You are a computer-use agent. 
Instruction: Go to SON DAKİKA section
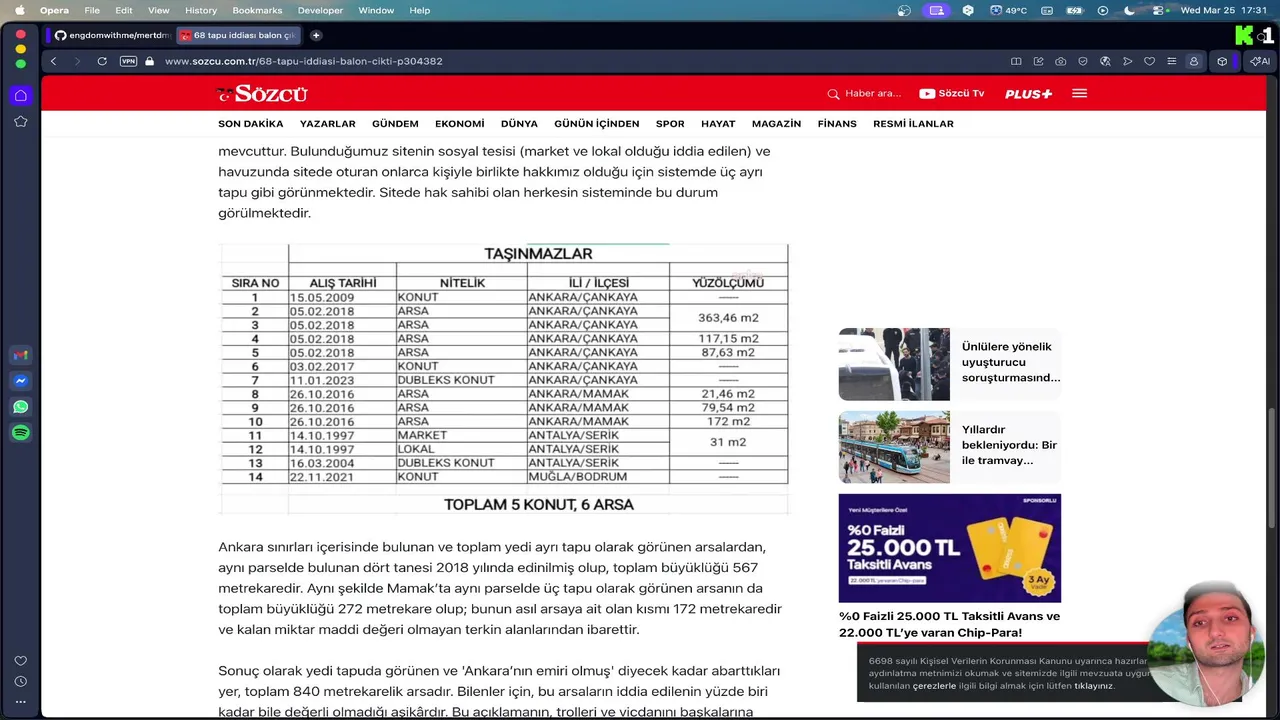pyautogui.click(x=251, y=124)
